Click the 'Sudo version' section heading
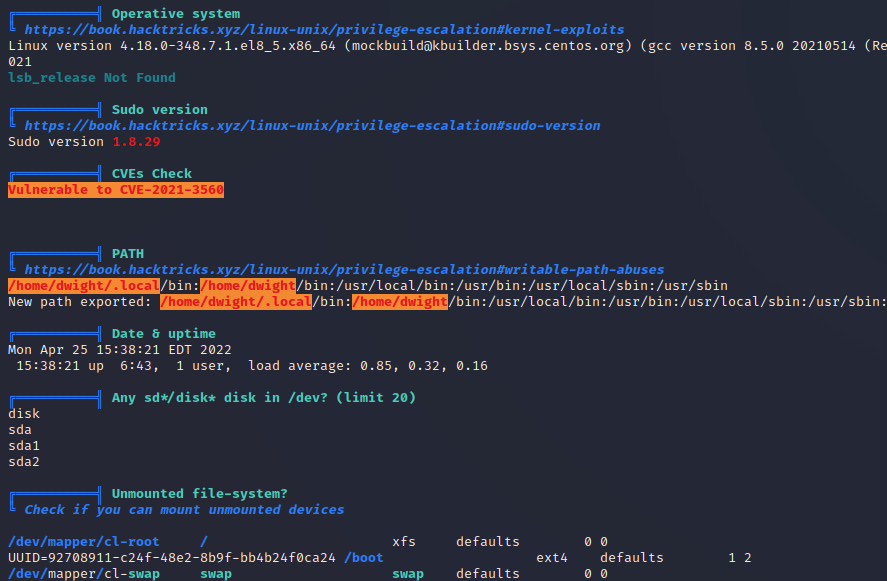This screenshot has width=887, height=581. (160, 110)
